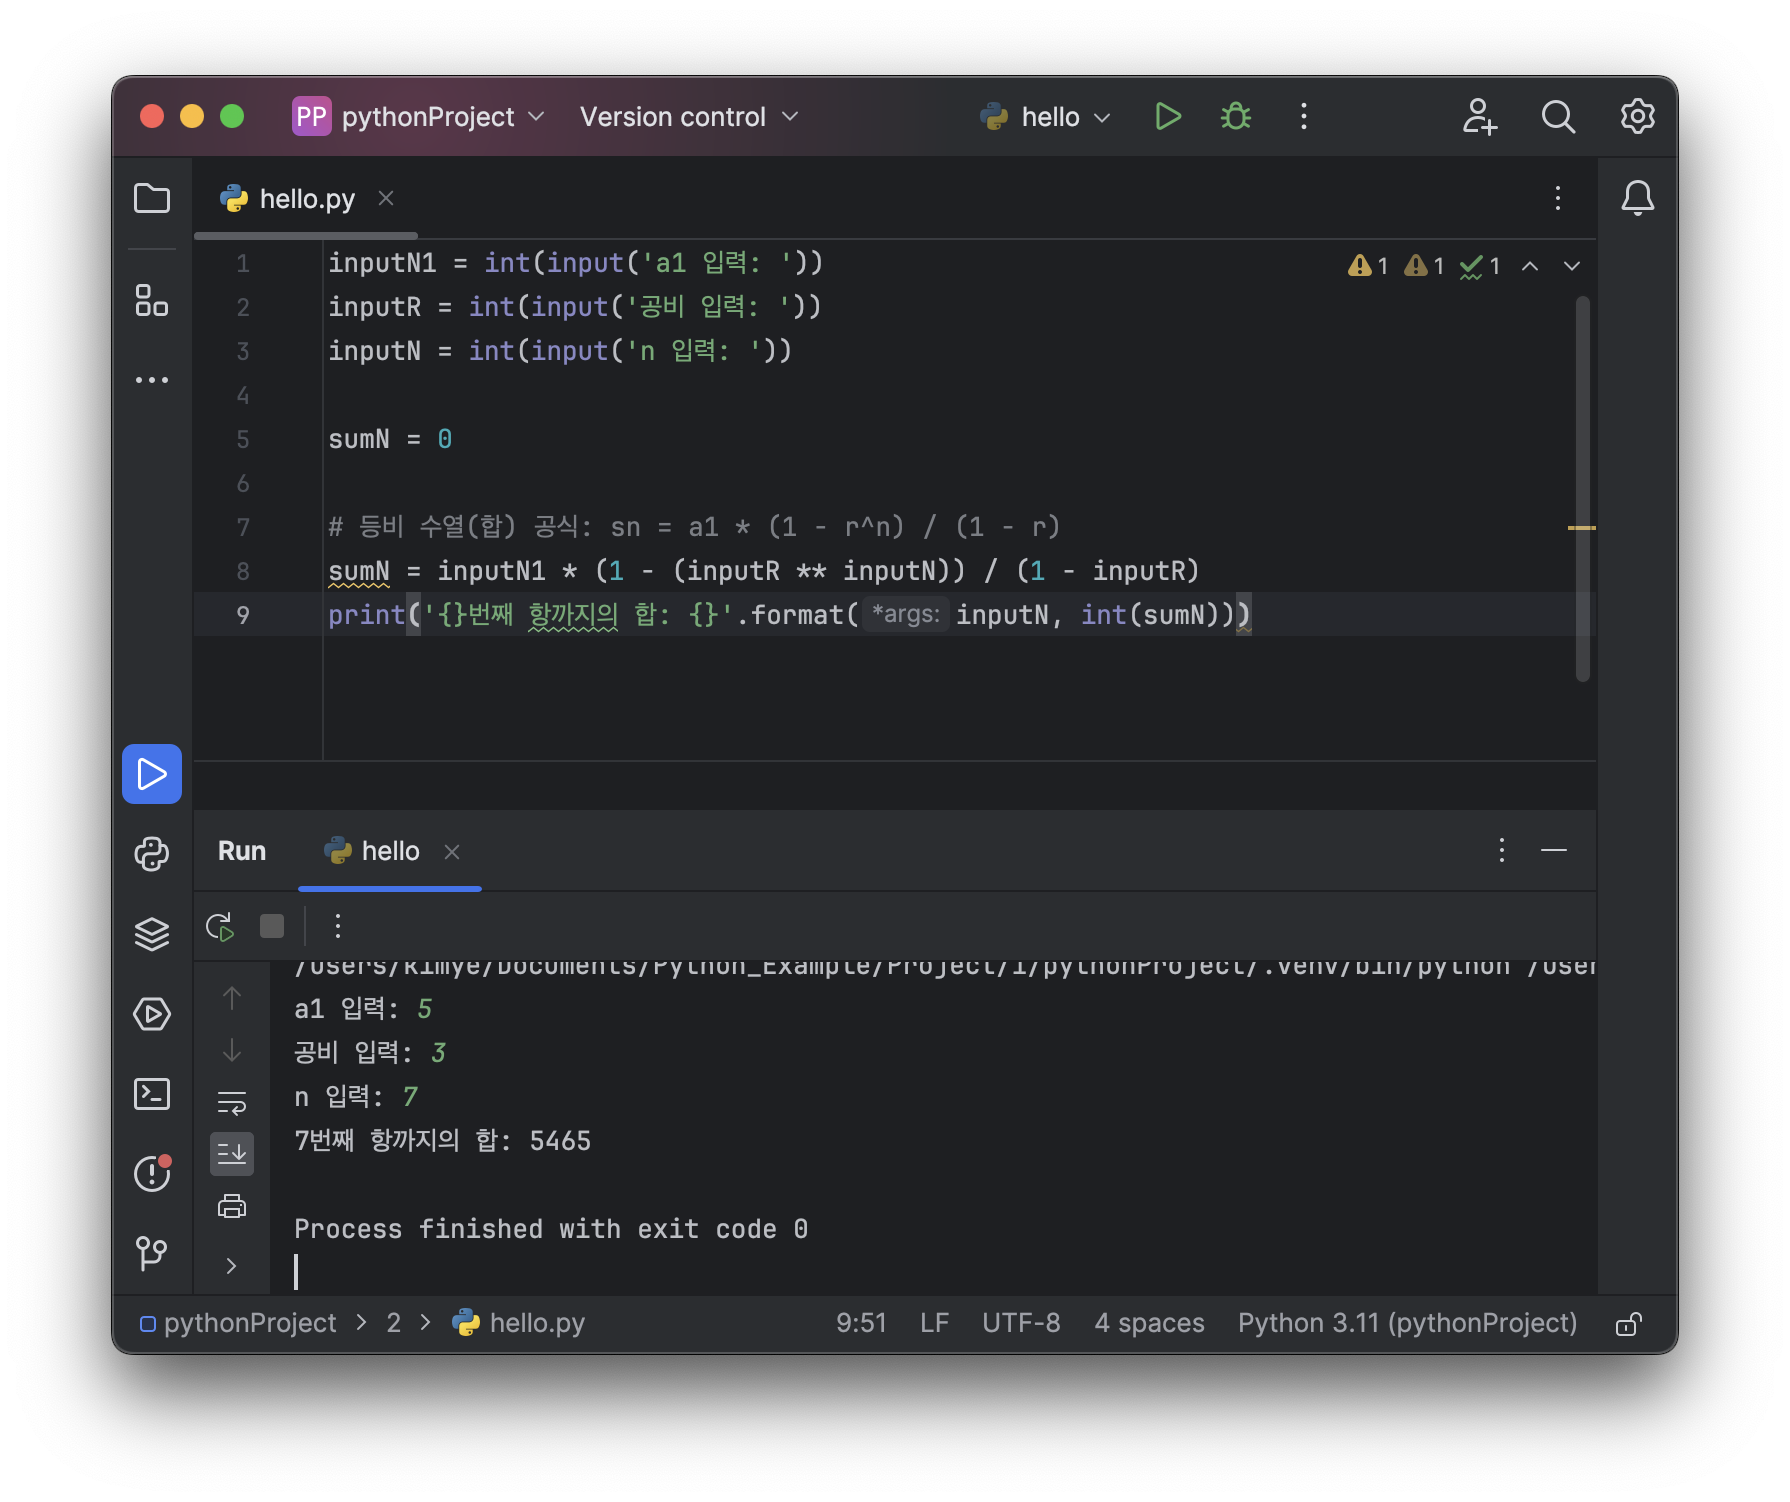This screenshot has width=1790, height=1502.
Task: Toggle soft-wrap in the console
Action: click(232, 1102)
